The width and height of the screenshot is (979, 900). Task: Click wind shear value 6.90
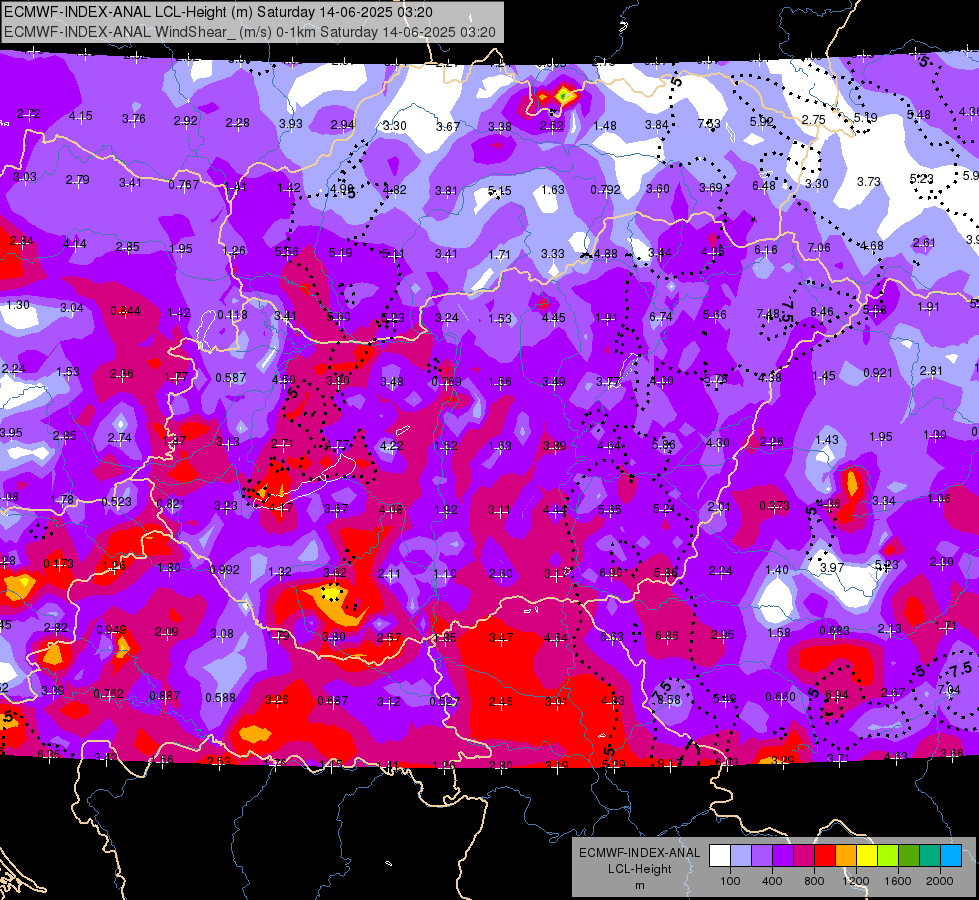point(611,572)
